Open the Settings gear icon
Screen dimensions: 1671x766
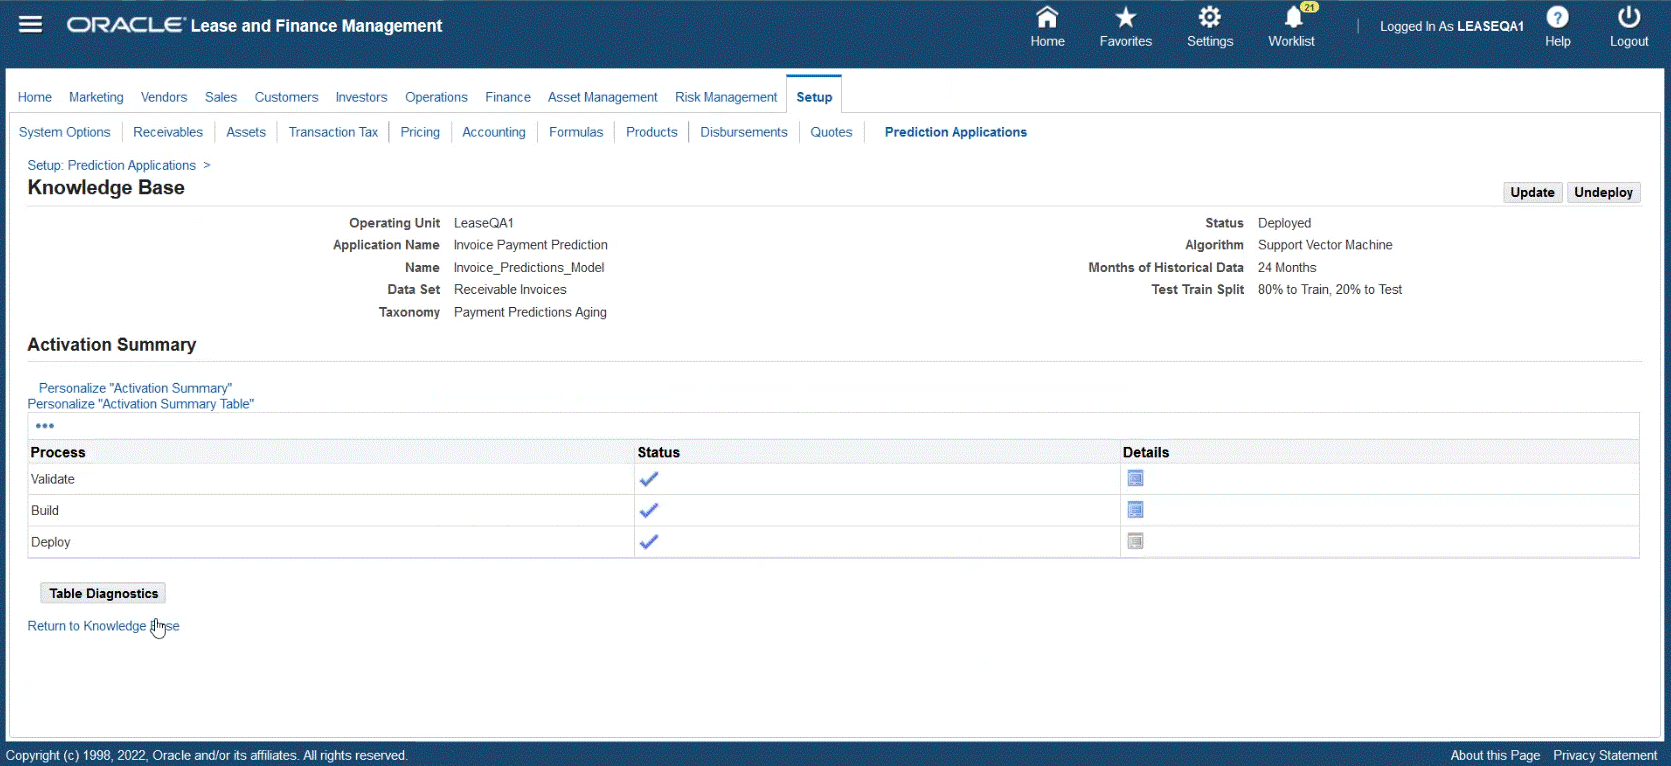point(1210,17)
